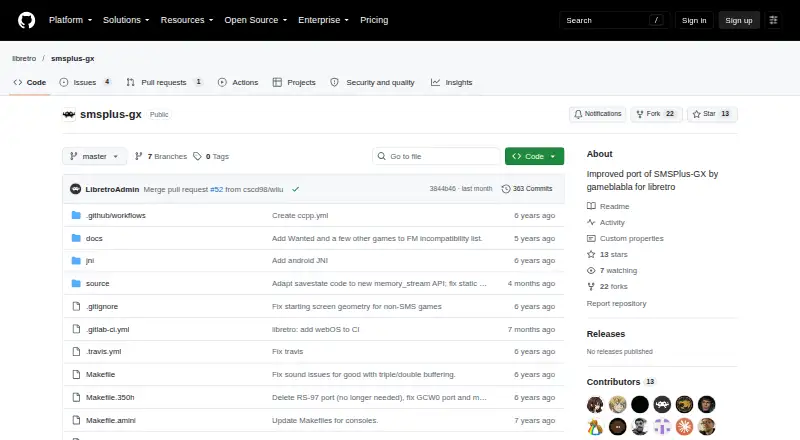
Task: Open the docs folder
Action: 94,238
